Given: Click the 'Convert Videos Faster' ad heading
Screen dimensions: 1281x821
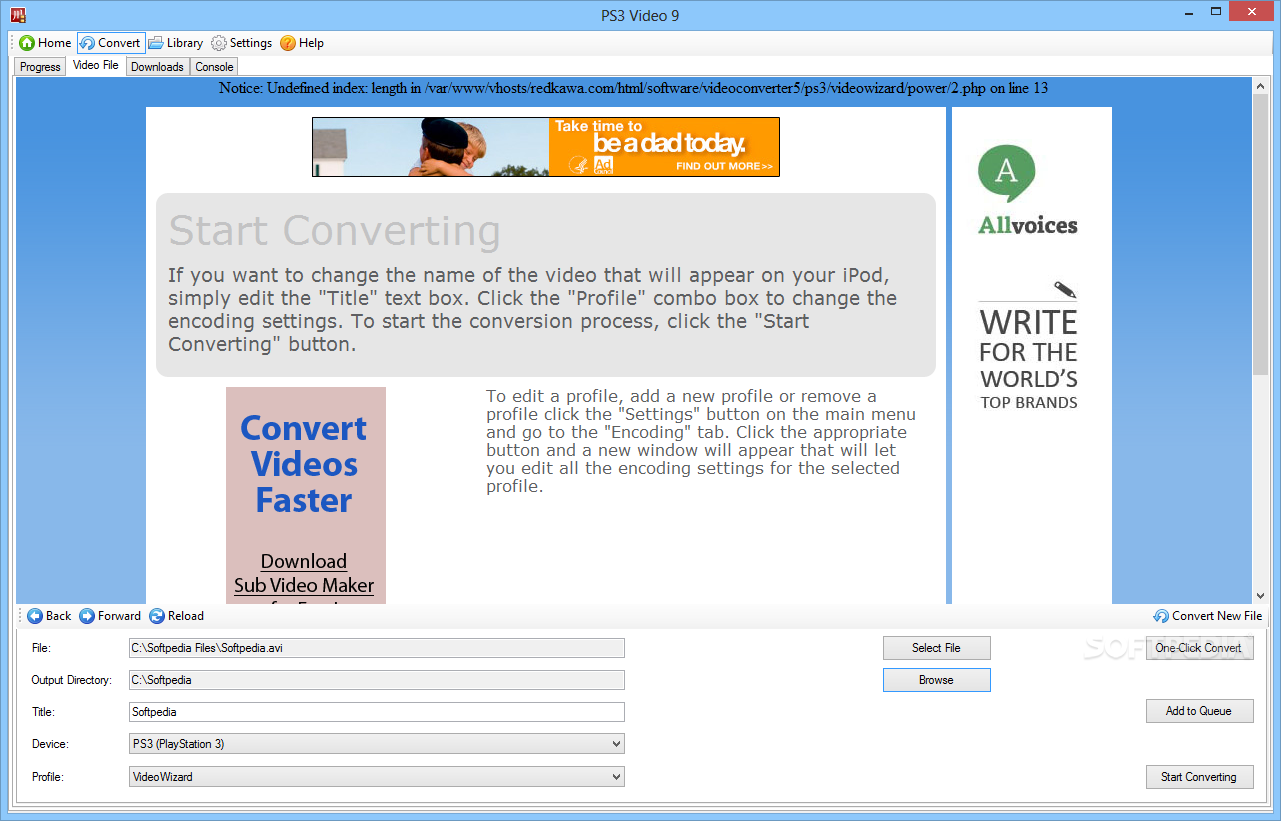Looking at the screenshot, I should point(304,464).
